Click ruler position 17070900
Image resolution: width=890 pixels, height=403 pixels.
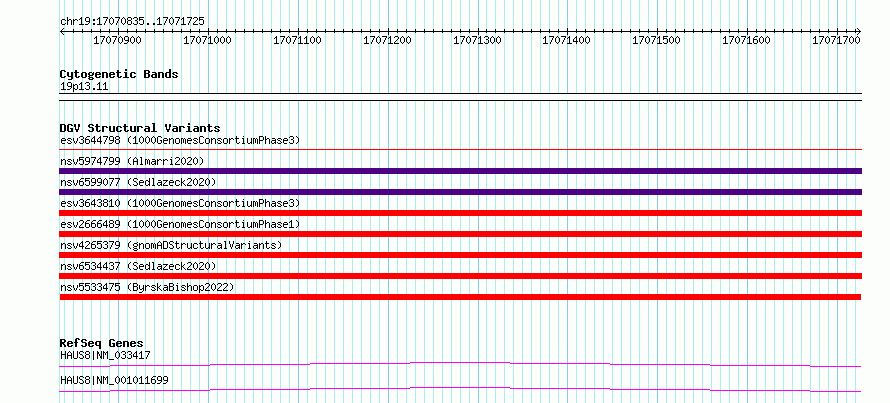[x=117, y=40]
